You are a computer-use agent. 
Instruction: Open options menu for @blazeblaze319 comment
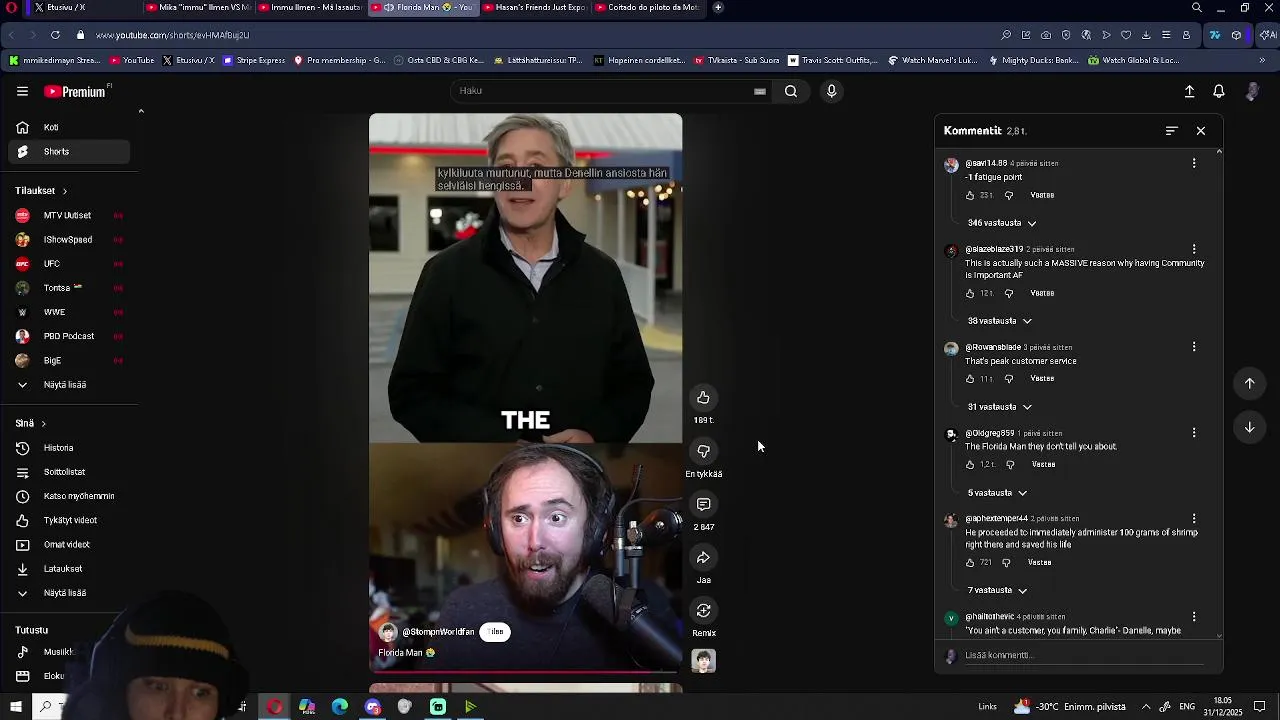[x=1194, y=249]
